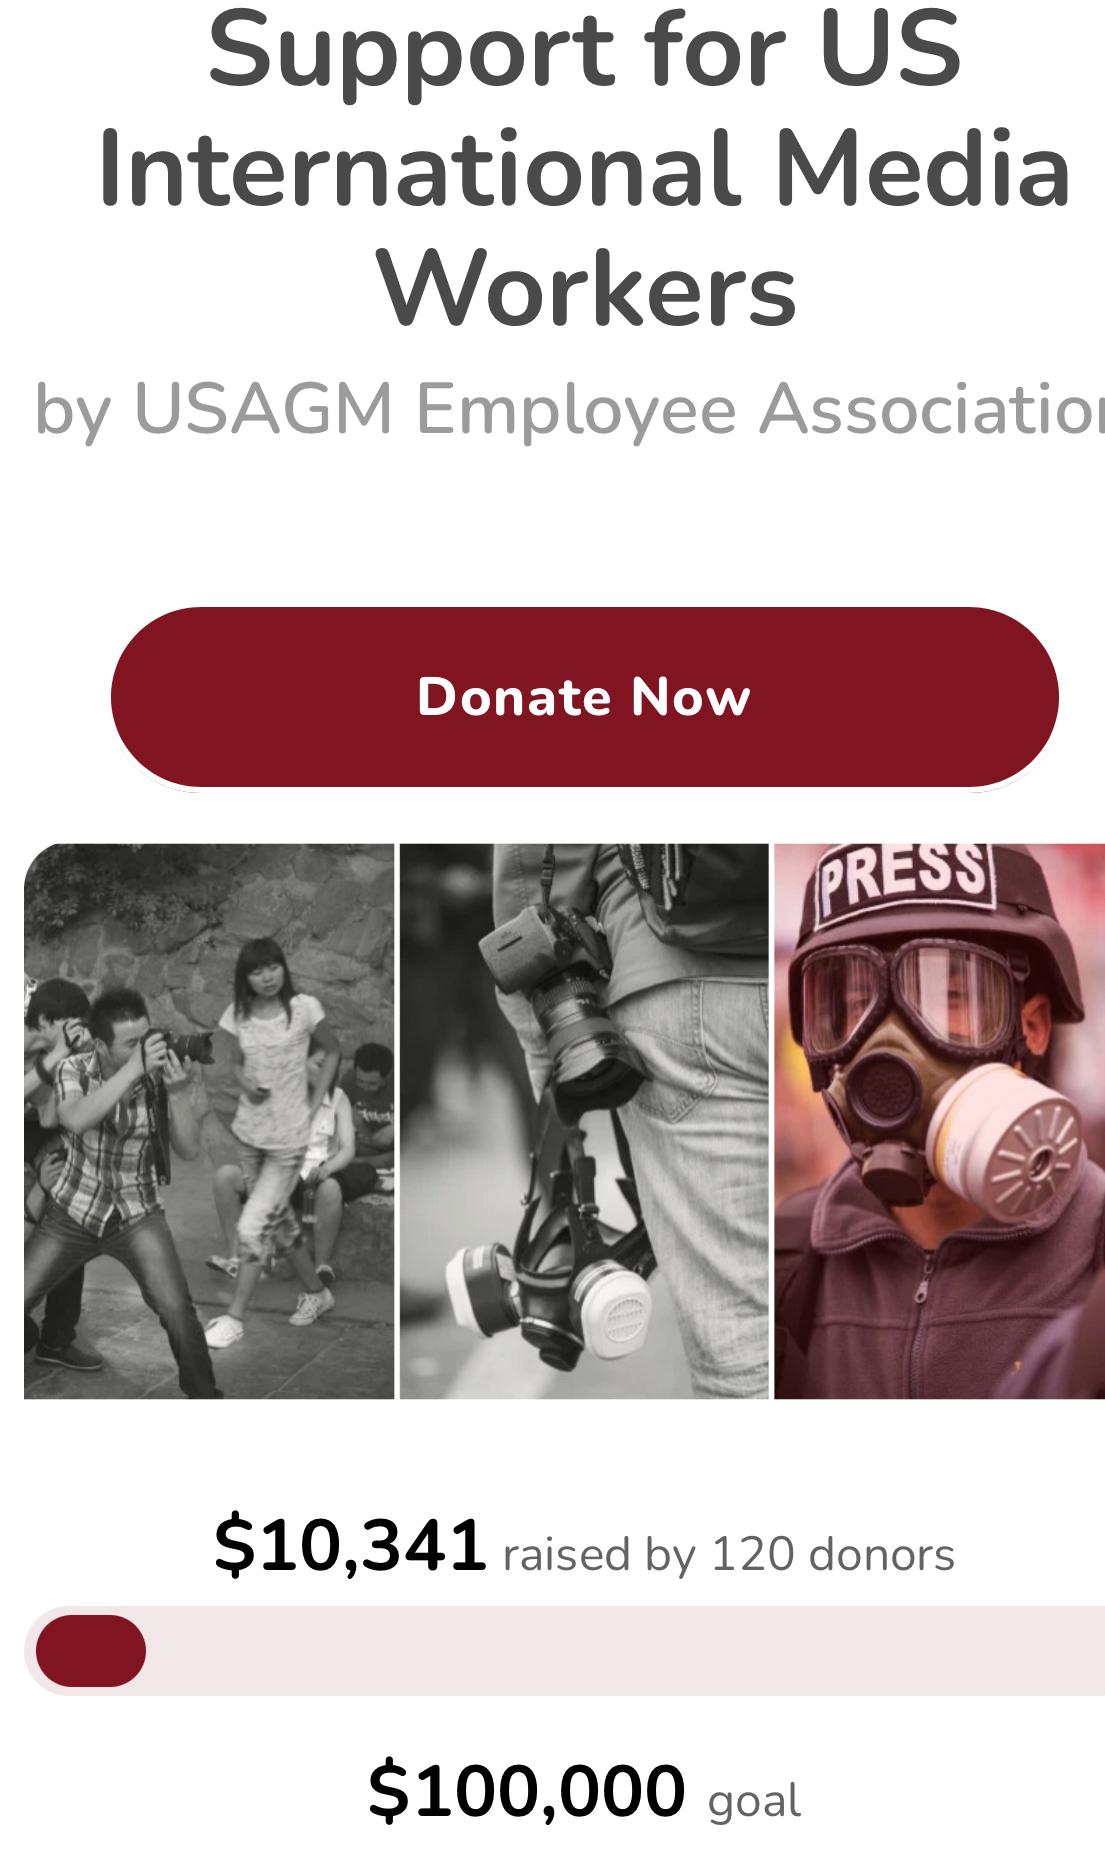Click the Donate Now button
The image size is (1105, 1857).
tap(584, 697)
